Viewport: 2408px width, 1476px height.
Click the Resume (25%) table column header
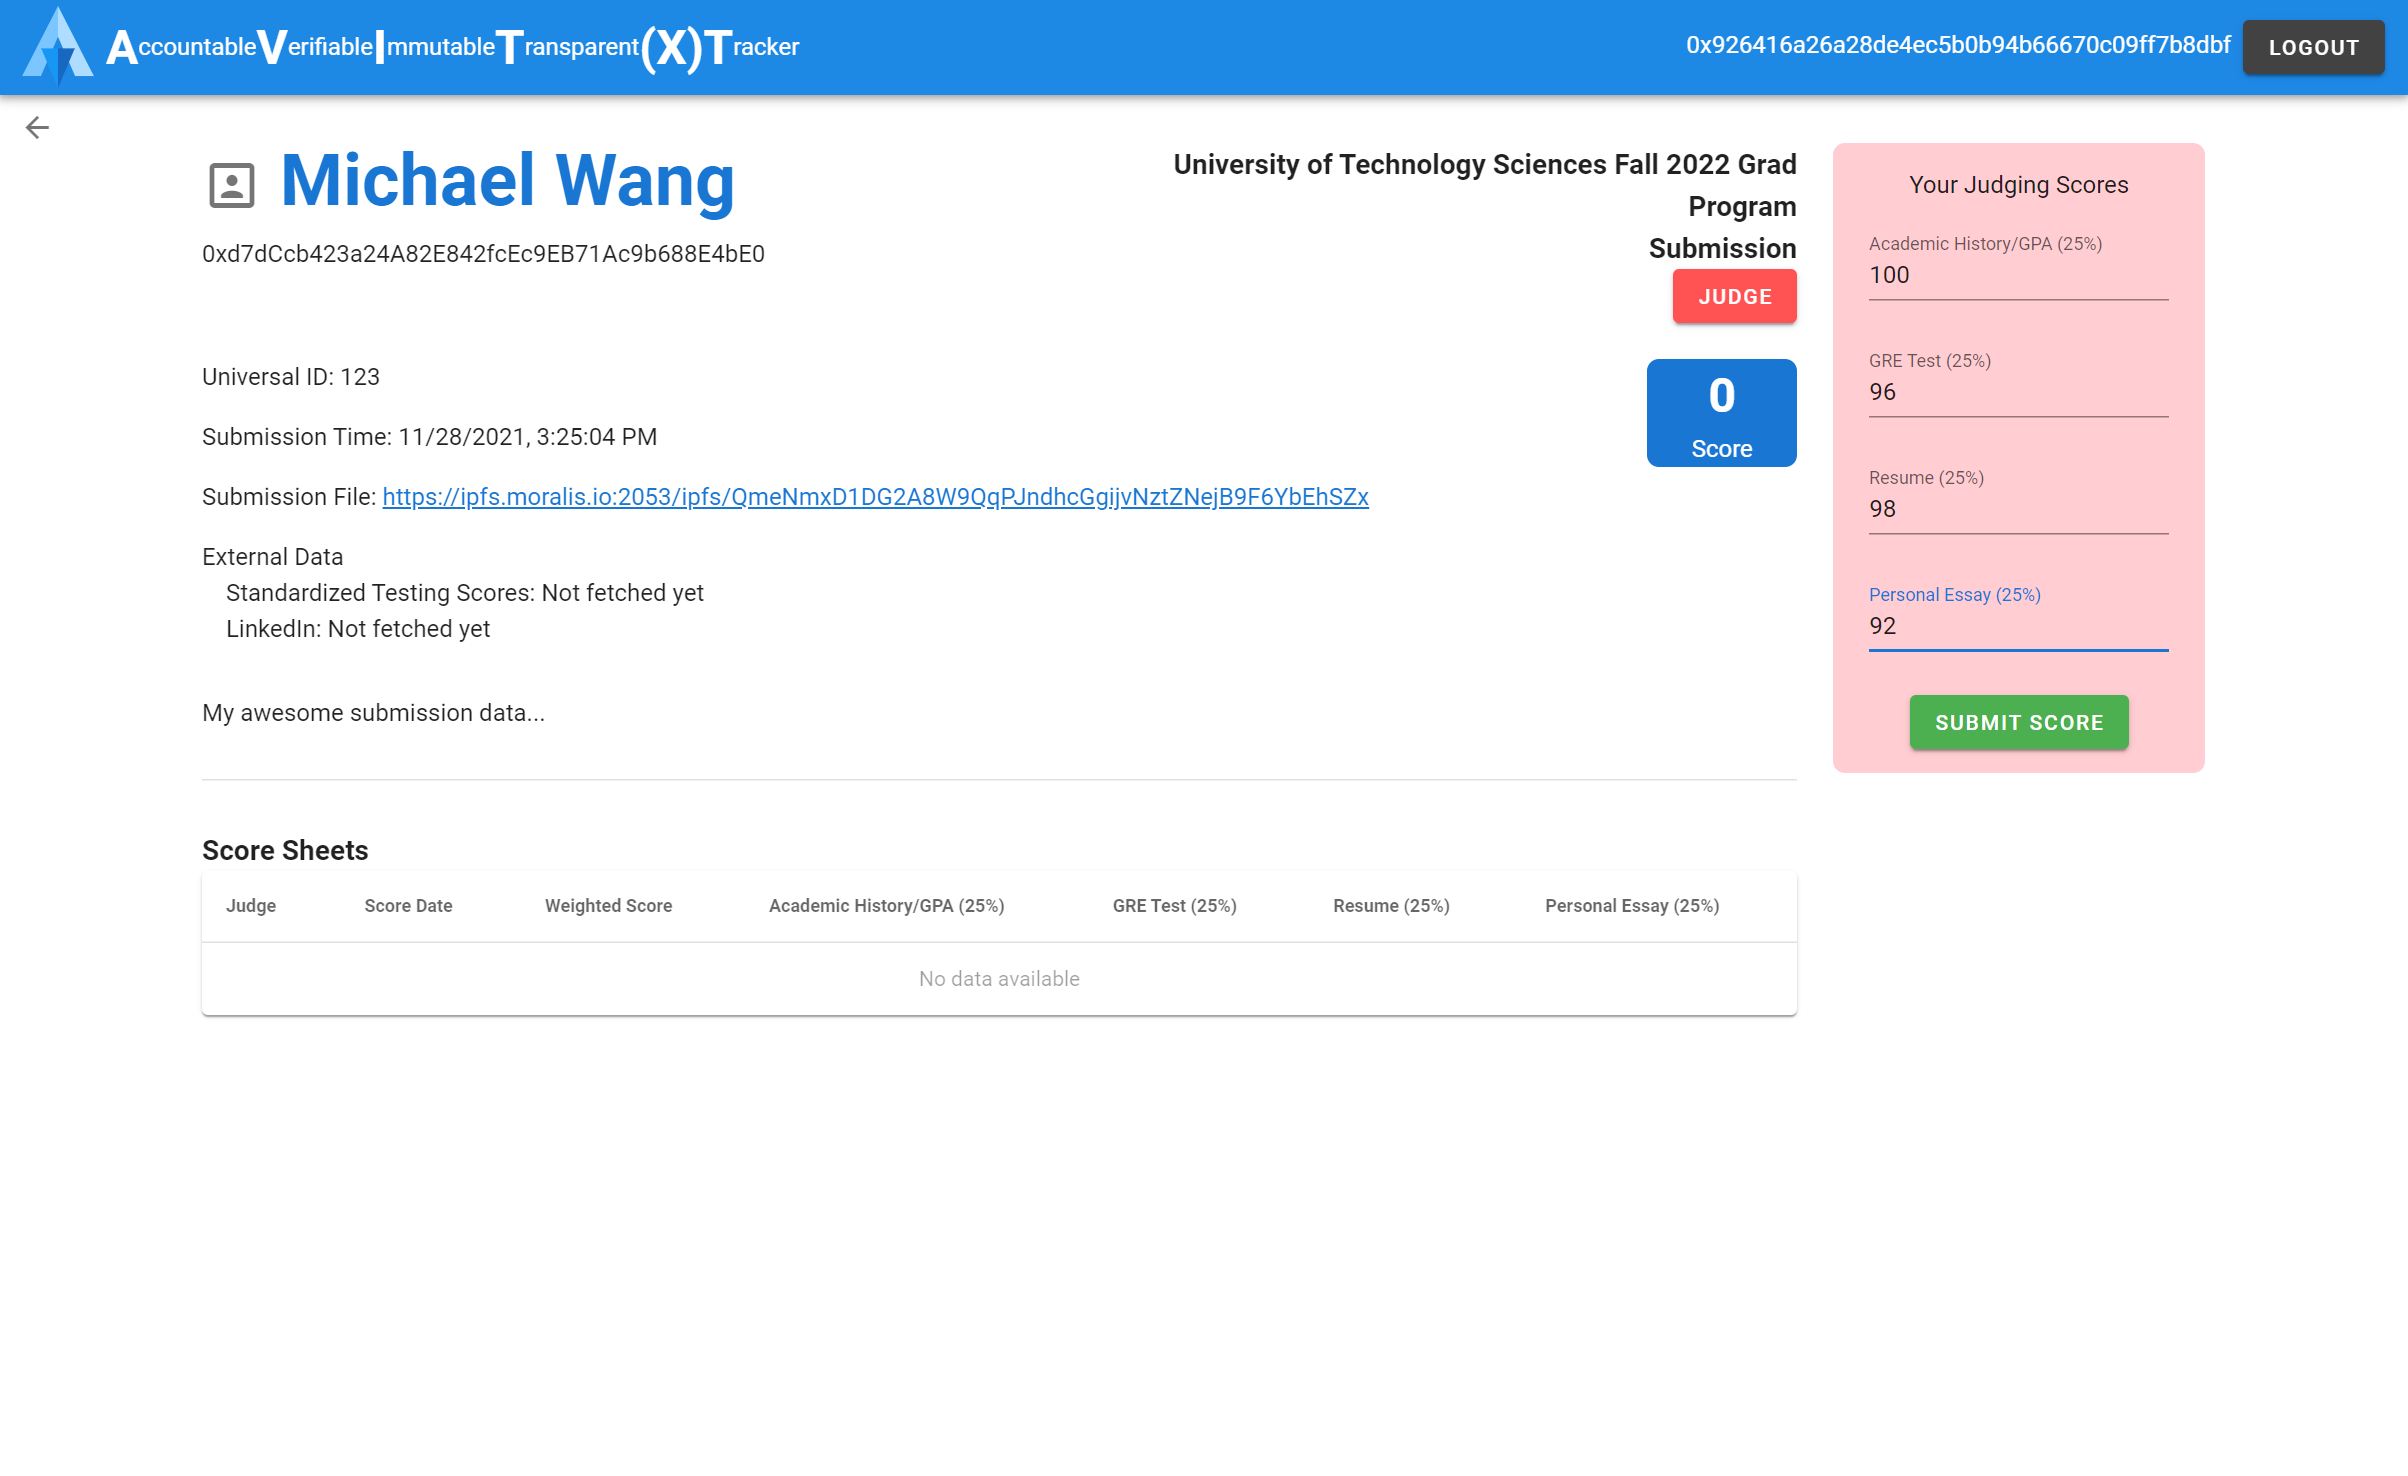pos(1390,906)
